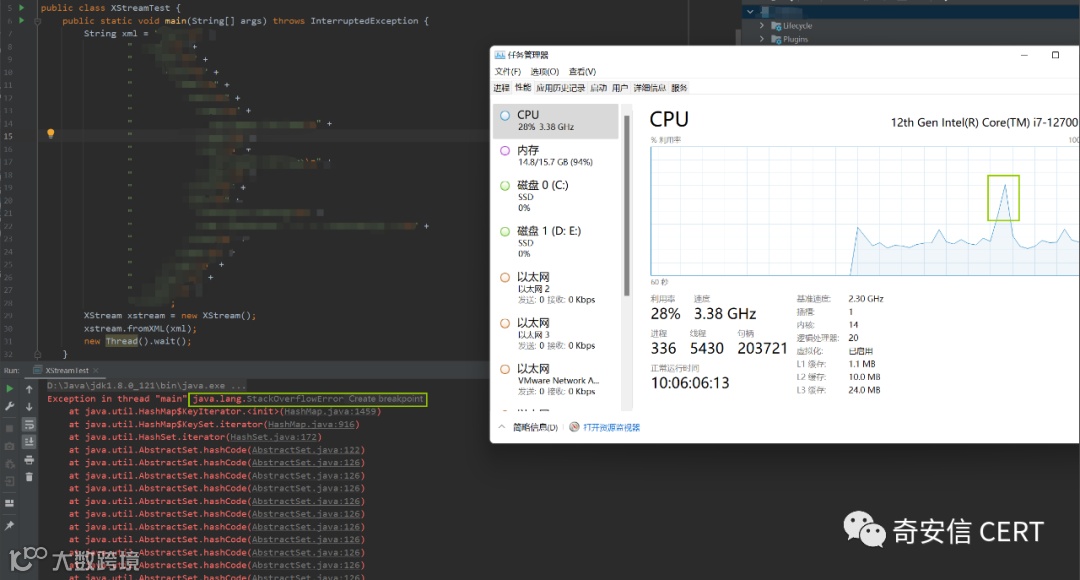The image size is (1080, 580).
Task: Rerun XStreamTest with the green play icon
Action: [10, 389]
